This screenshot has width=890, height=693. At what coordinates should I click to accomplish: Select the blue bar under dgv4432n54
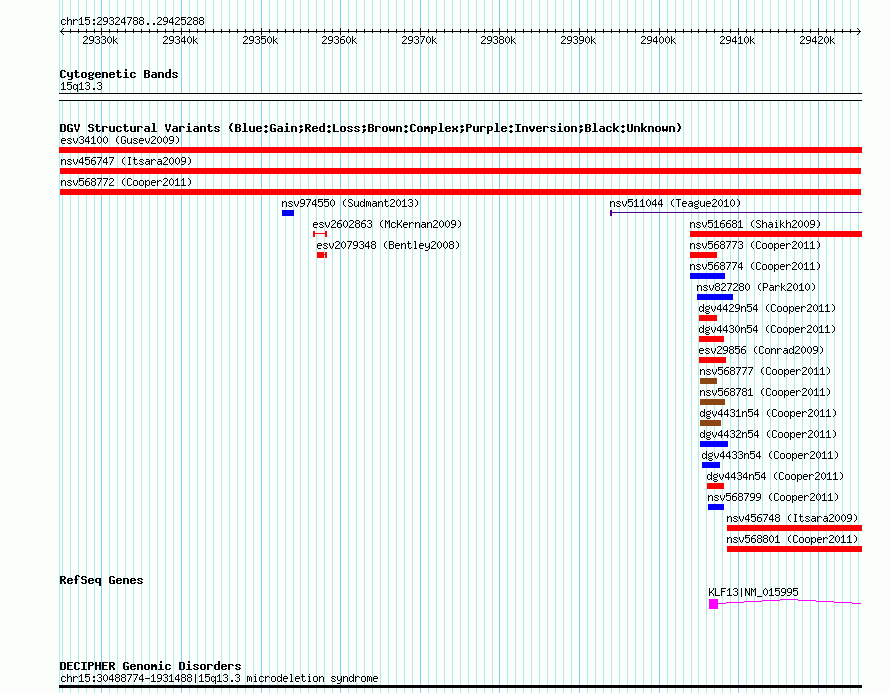[713, 444]
